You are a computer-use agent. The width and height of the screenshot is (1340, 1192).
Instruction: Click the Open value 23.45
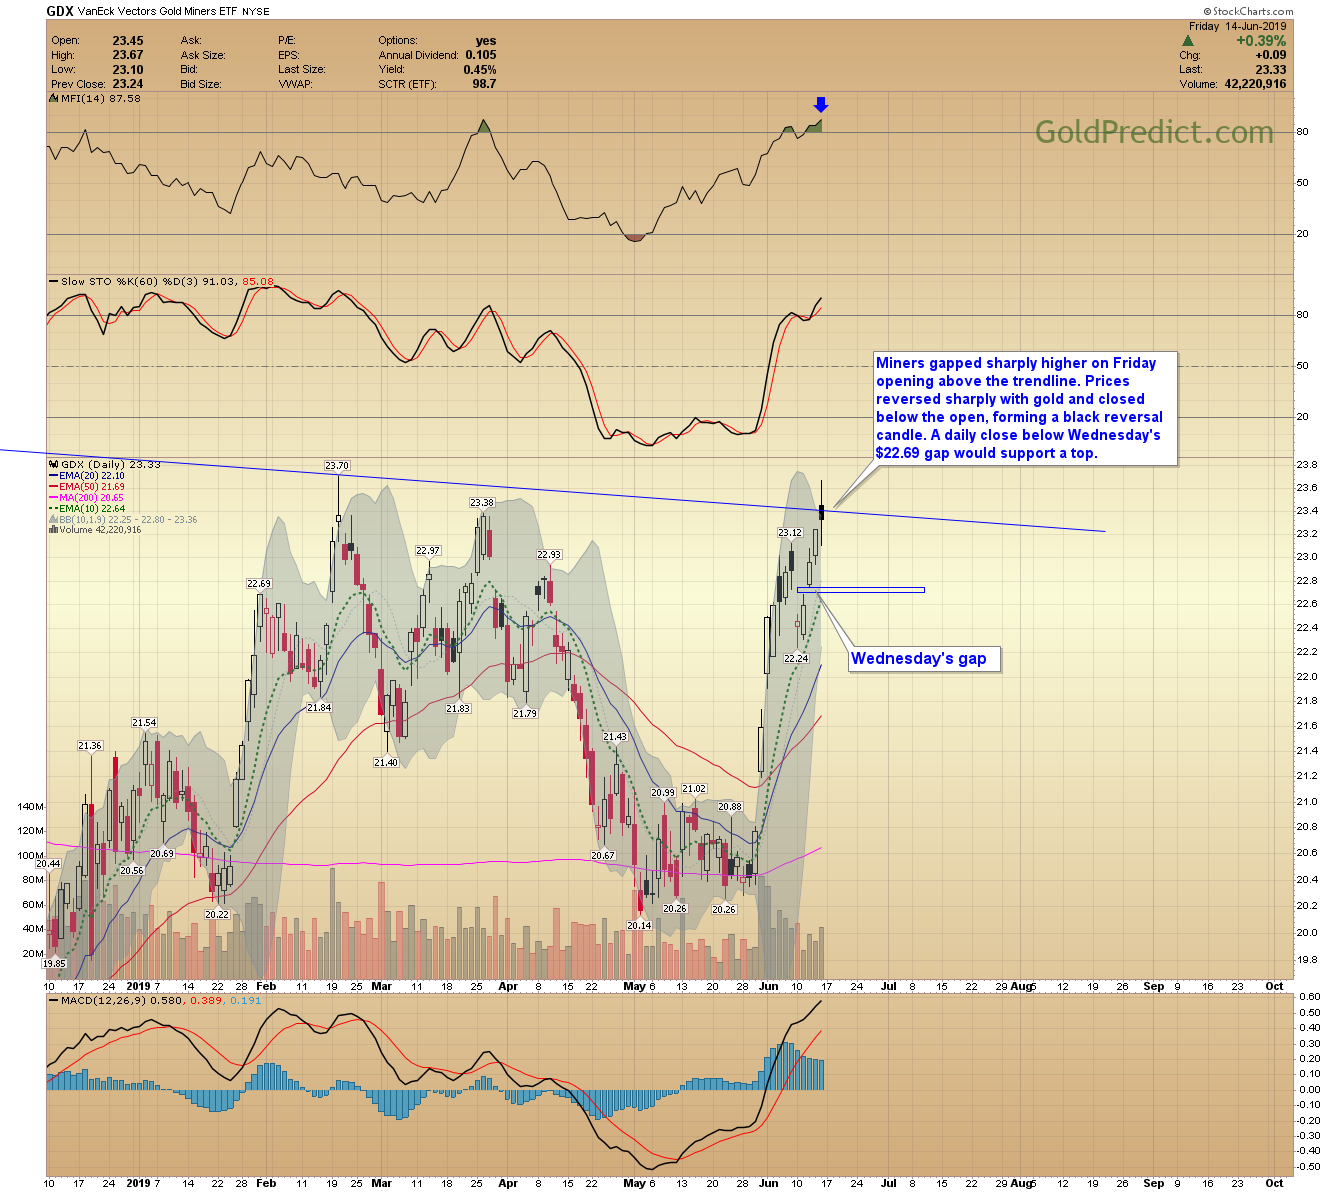coord(128,41)
